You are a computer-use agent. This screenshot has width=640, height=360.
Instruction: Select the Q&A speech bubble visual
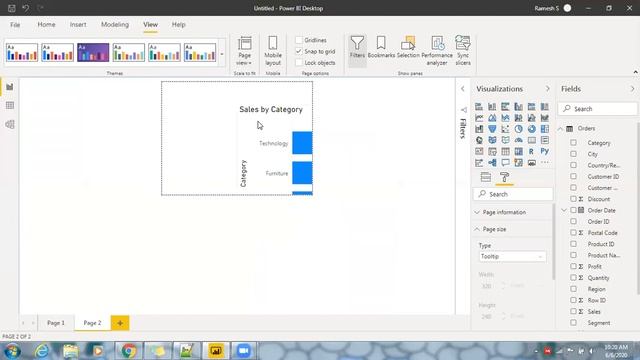505,163
